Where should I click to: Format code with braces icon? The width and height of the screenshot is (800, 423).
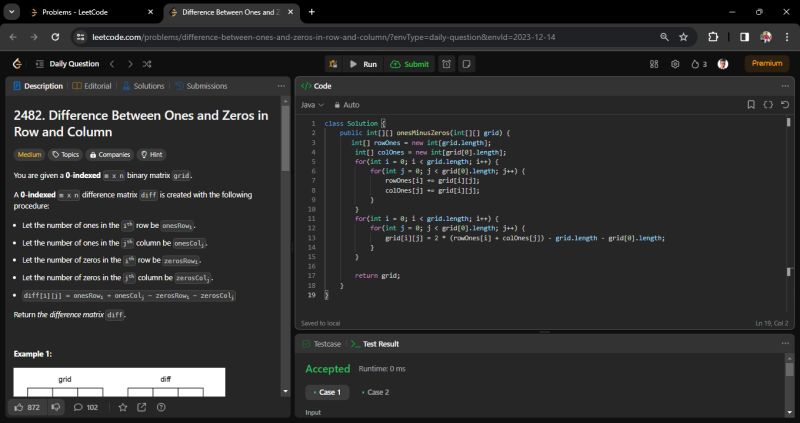[768, 105]
